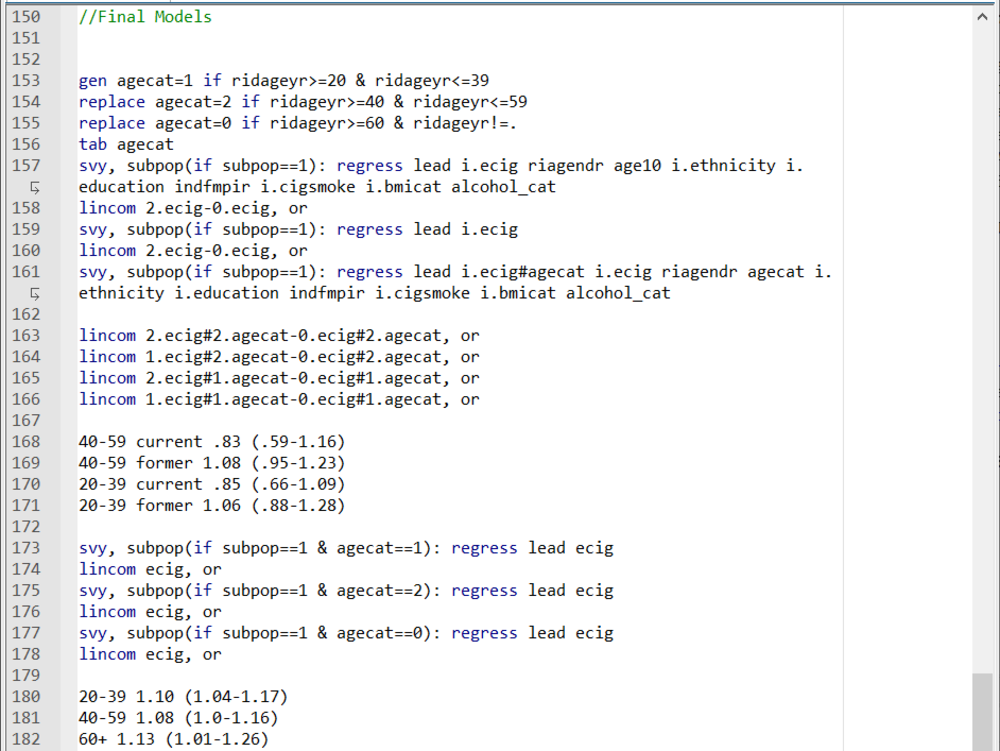This screenshot has width=1000, height=751.
Task: Click the scrollbar up arrow
Action: (982, 15)
